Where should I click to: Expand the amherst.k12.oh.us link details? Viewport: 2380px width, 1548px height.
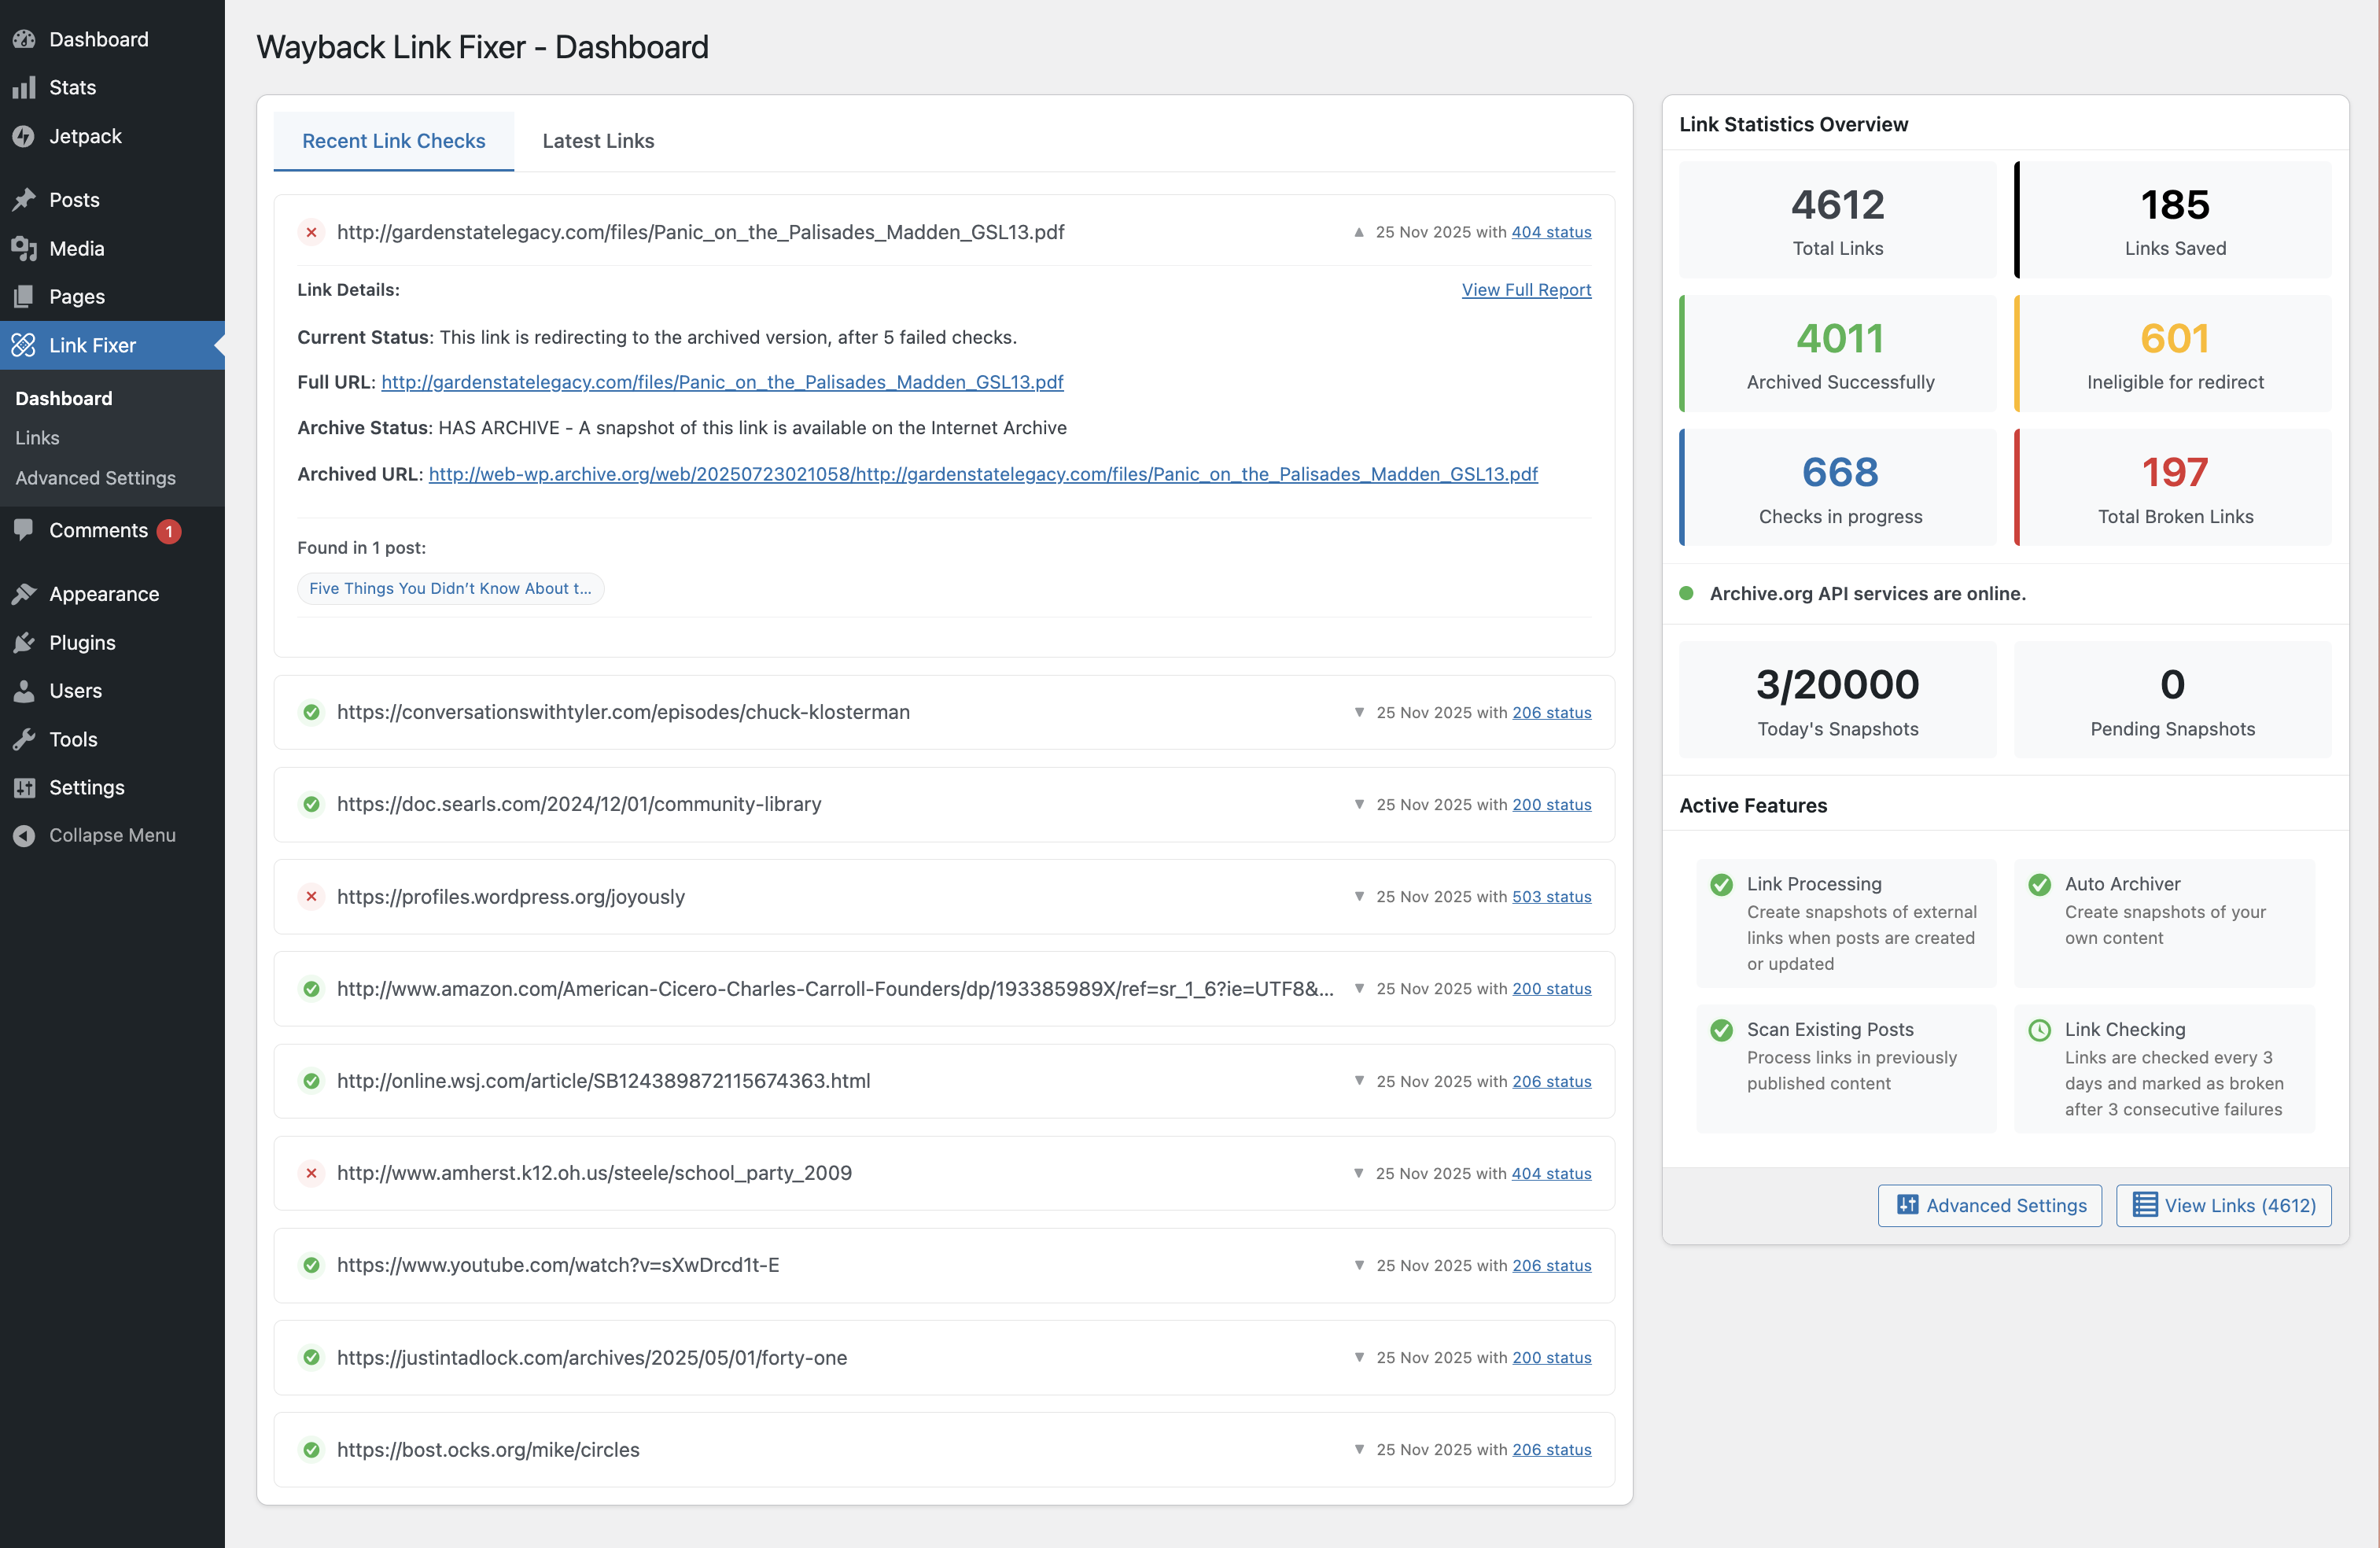tap(1358, 1174)
